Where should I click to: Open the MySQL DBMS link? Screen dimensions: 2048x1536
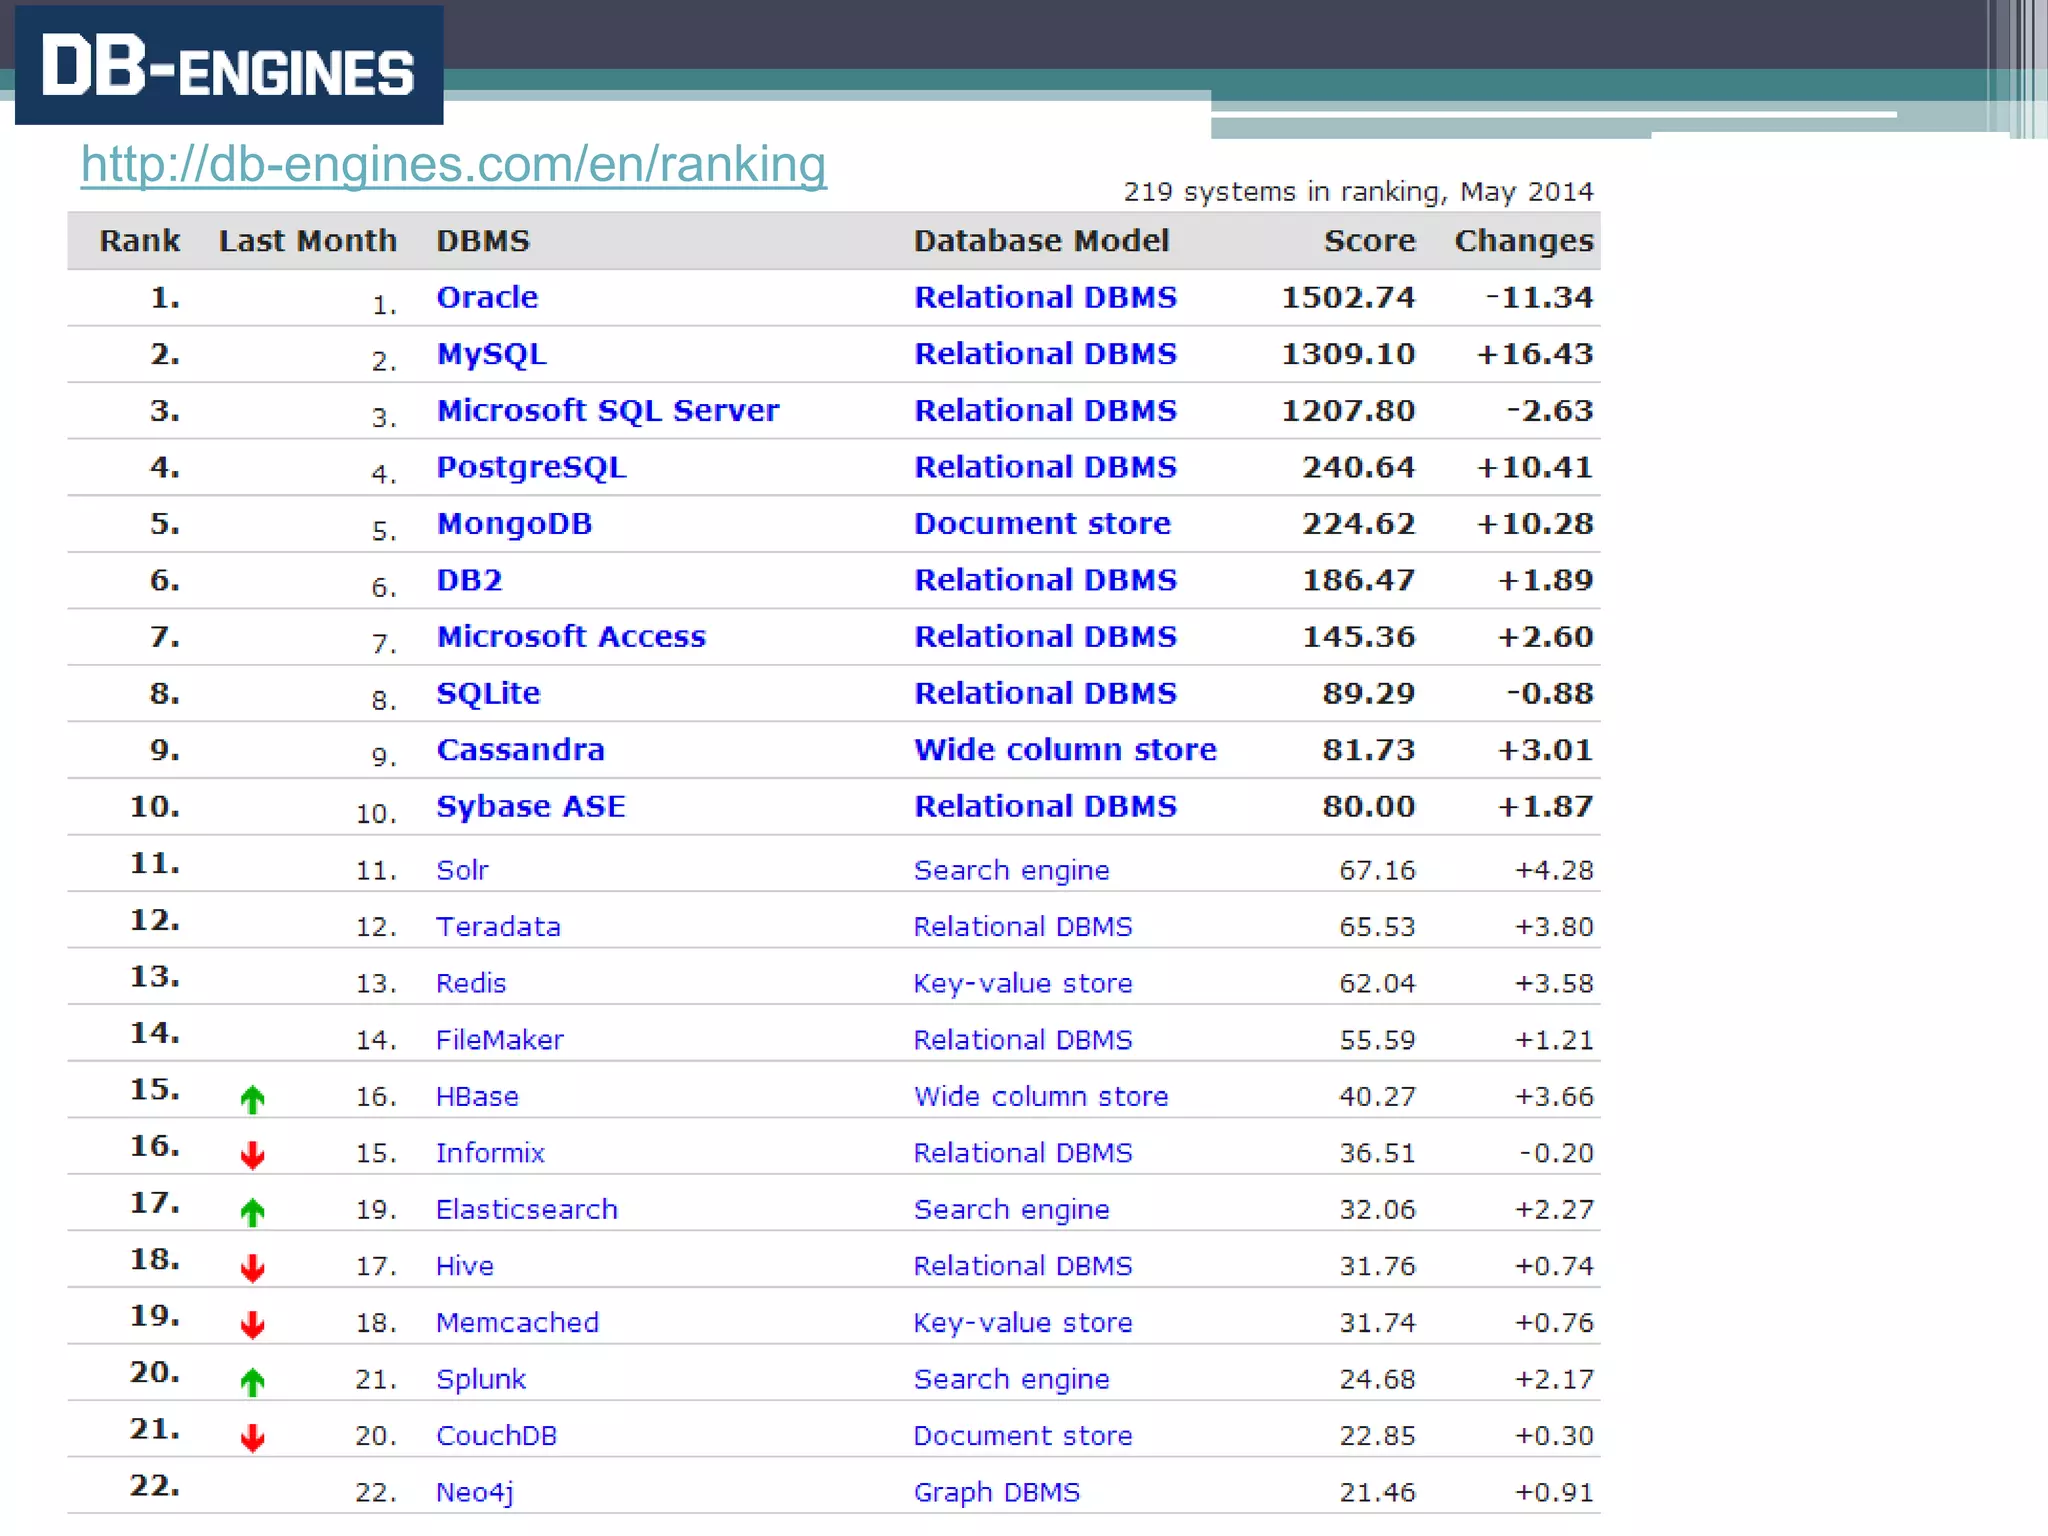[x=491, y=354]
